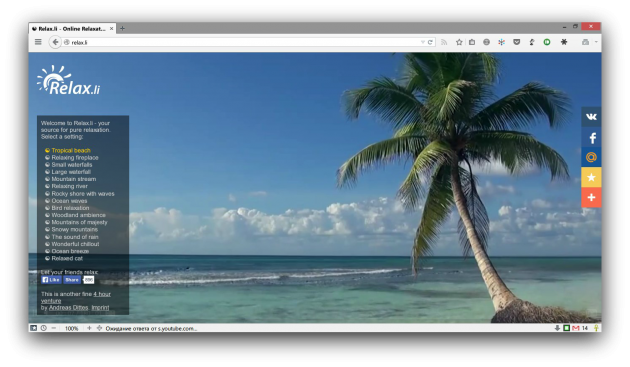This screenshot has height=367, width=630.
Task: Click the site identity globe icon
Action: click(67, 42)
